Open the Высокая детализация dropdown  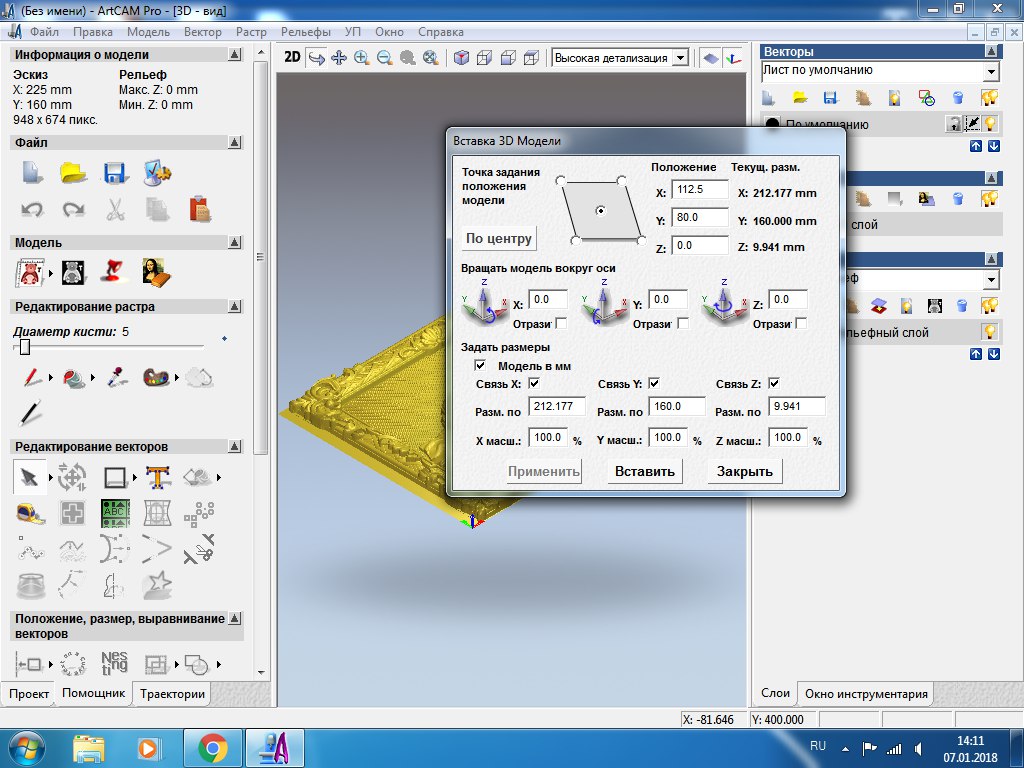click(680, 58)
